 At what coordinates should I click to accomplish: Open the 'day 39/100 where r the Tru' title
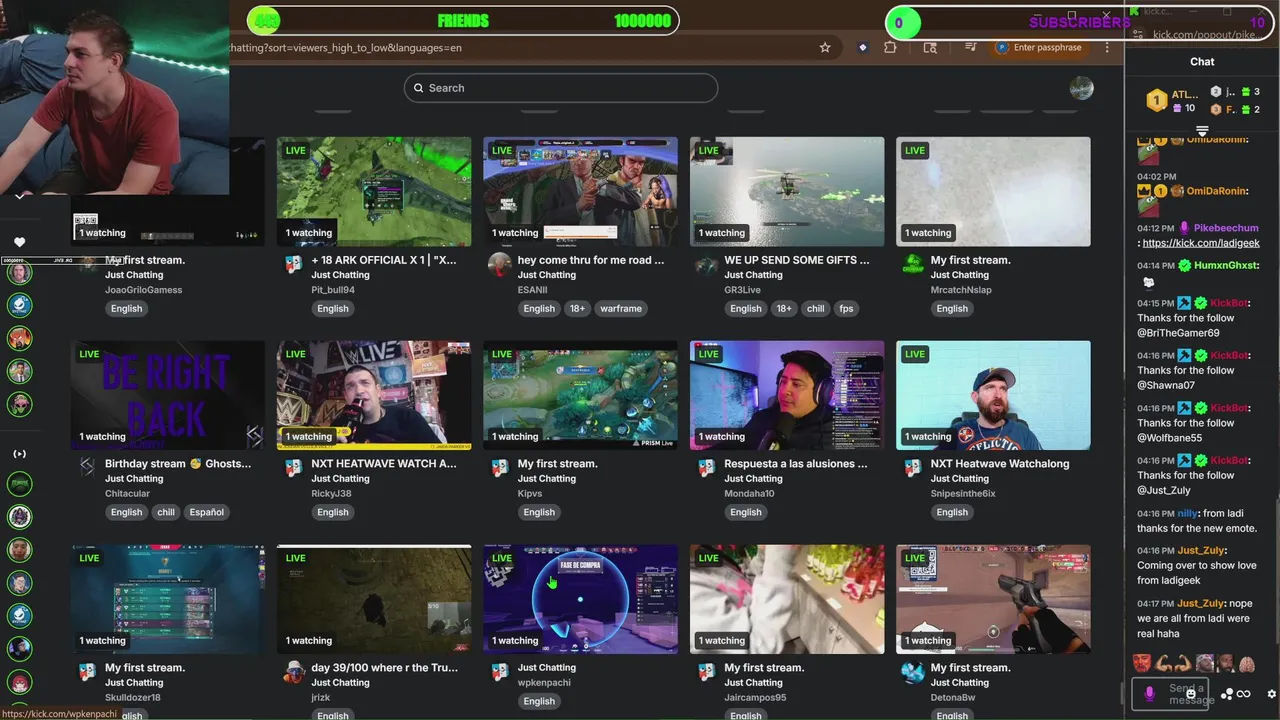click(384, 668)
